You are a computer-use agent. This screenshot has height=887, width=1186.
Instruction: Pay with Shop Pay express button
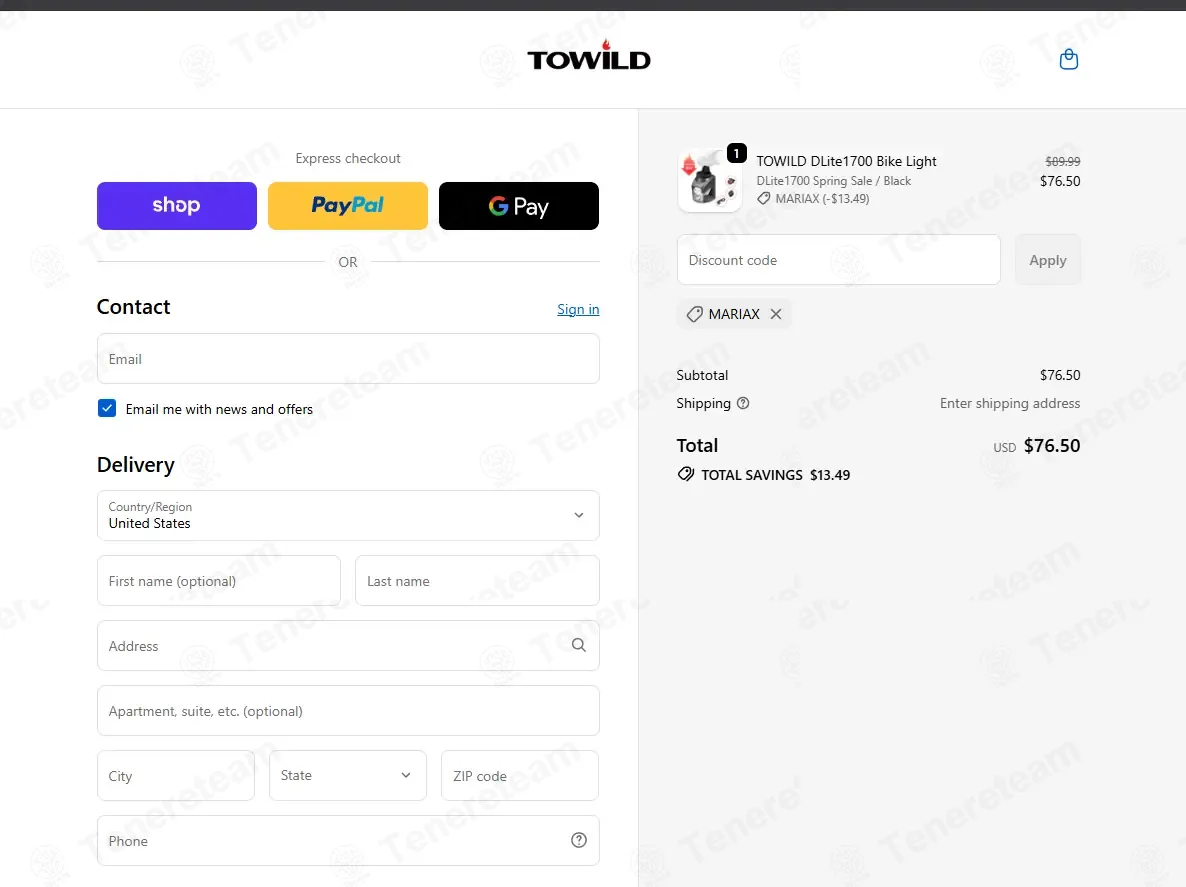point(177,206)
